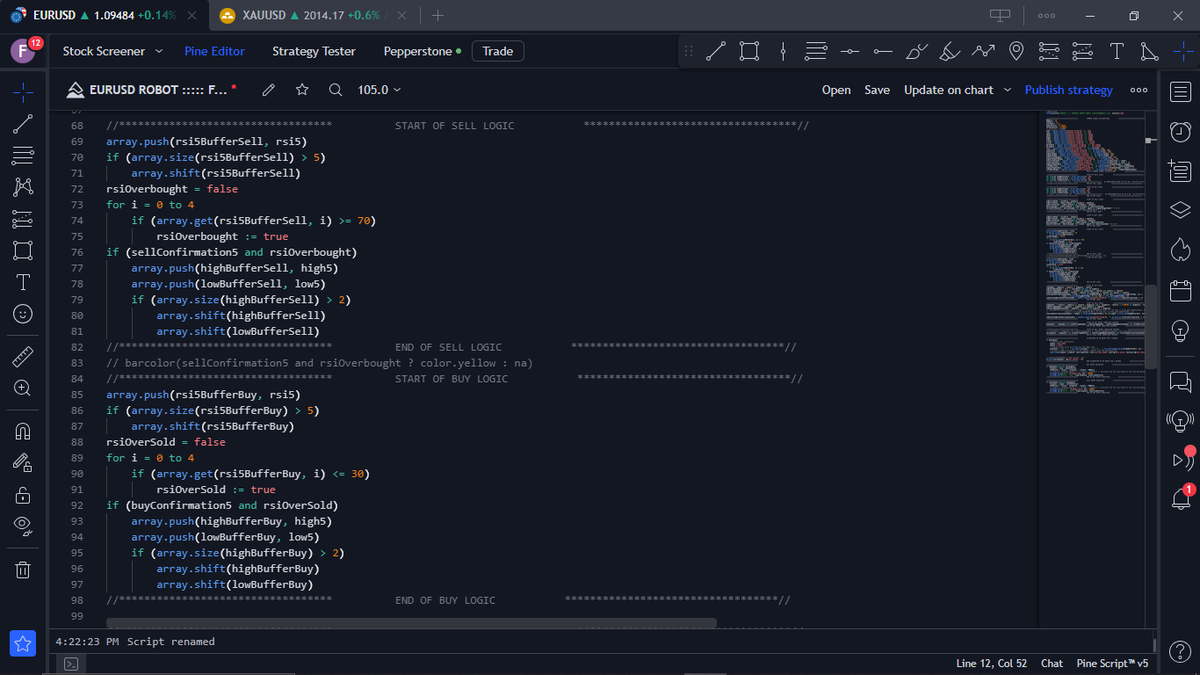The image size is (1200, 675).
Task: Click the Chat status bar entry
Action: coord(1052,664)
